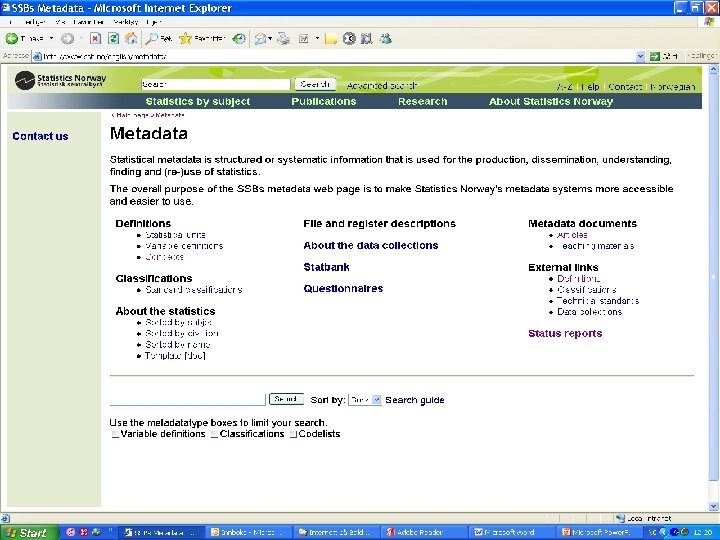Viewport: 720px width, 540px height.
Task: Click the Statistics Norway logo
Action: (60, 80)
